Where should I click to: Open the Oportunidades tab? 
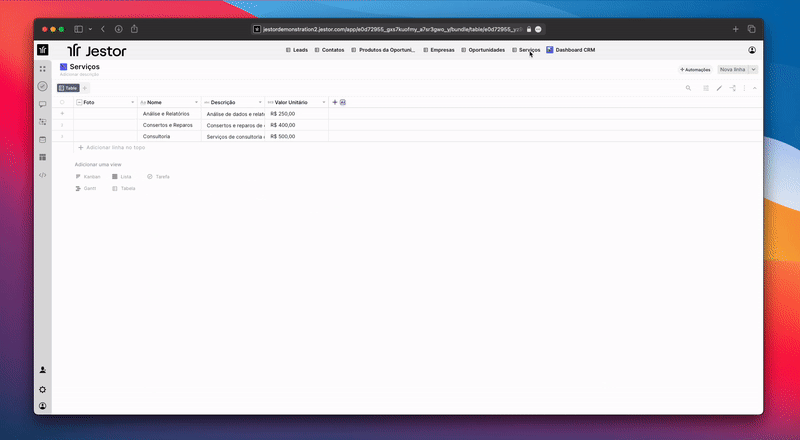point(483,50)
